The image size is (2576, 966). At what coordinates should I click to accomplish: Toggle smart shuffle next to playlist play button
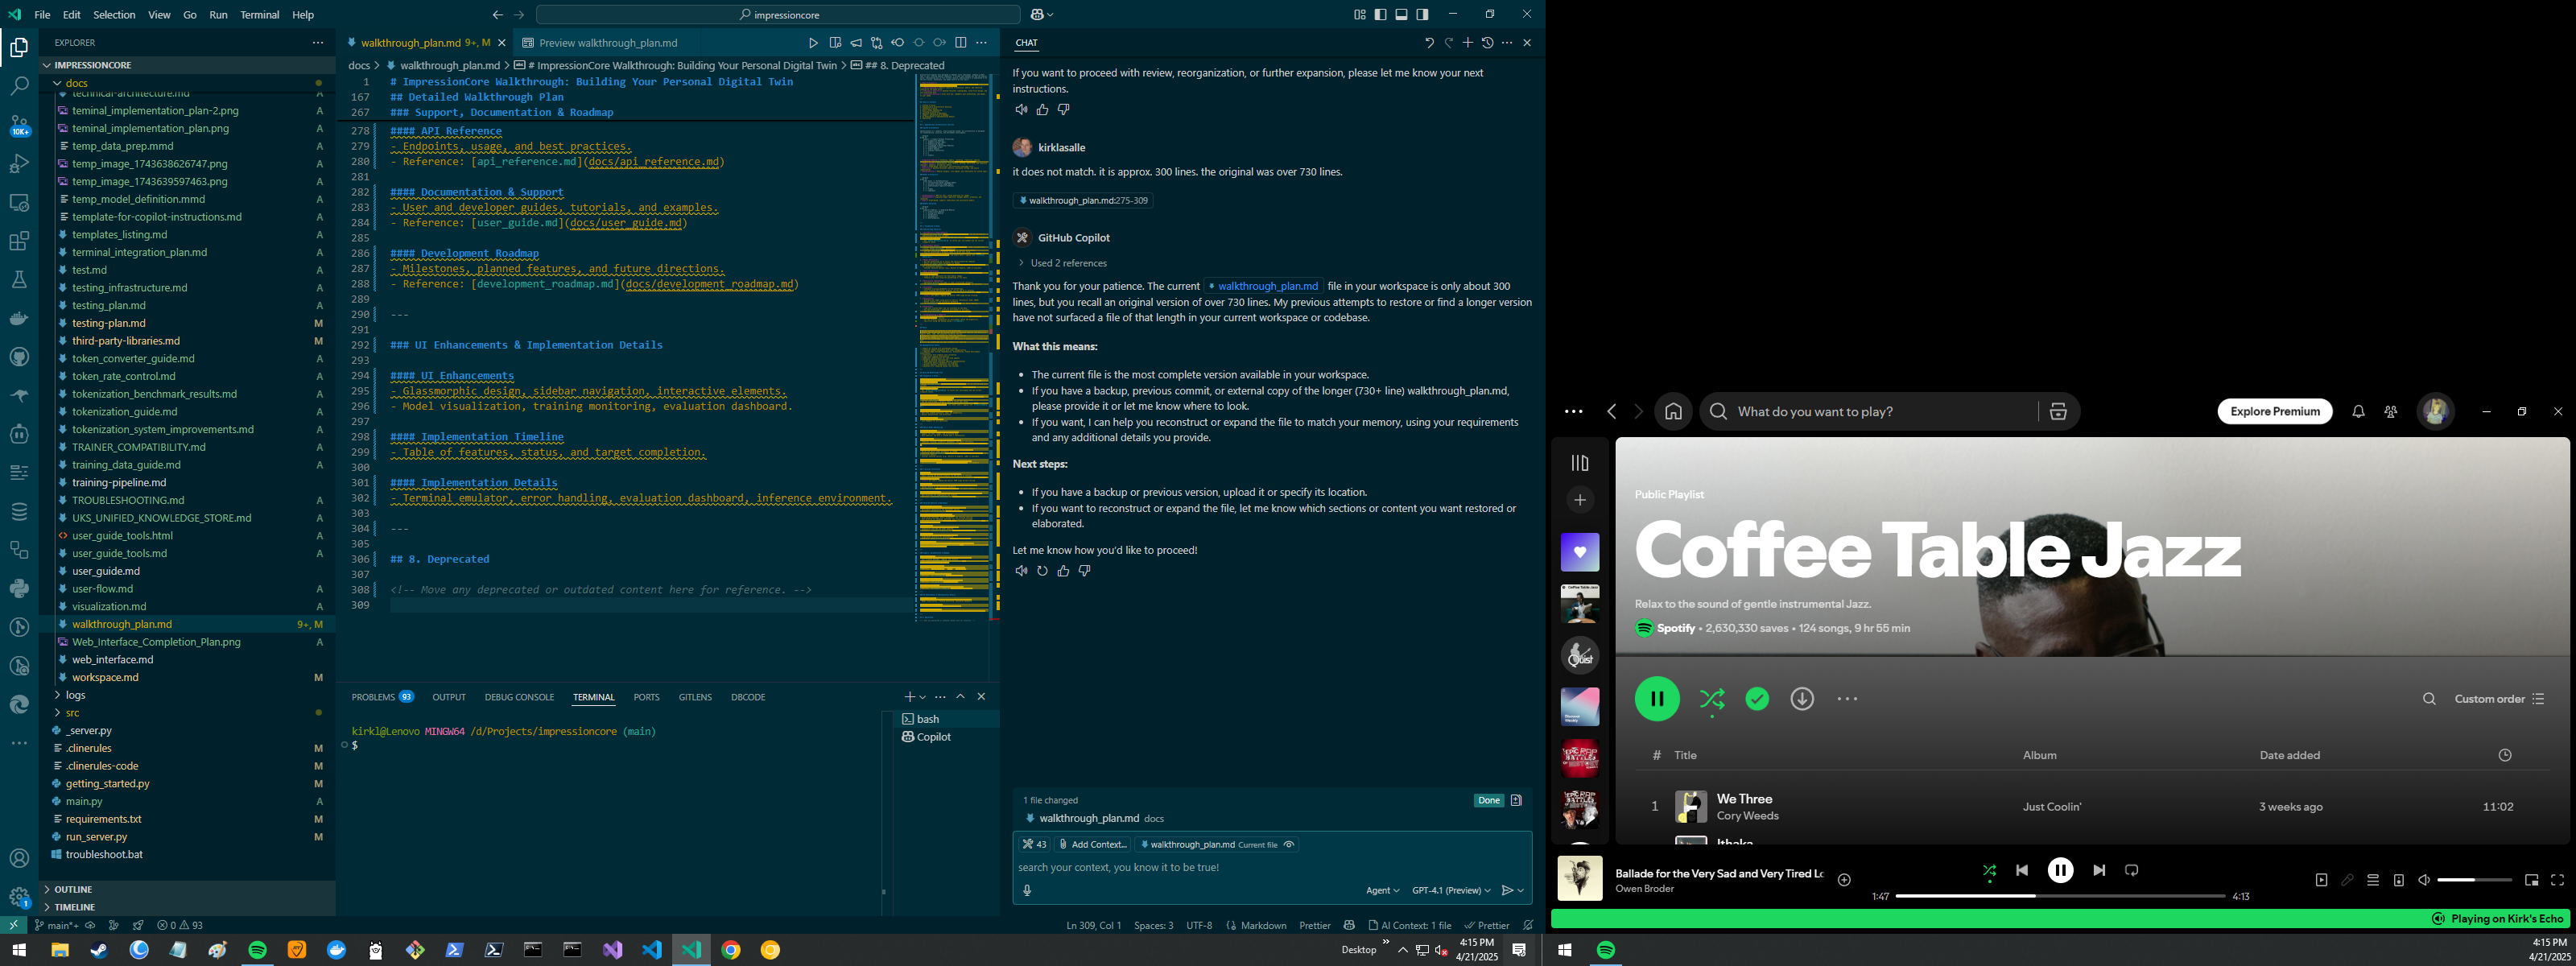(x=1712, y=699)
